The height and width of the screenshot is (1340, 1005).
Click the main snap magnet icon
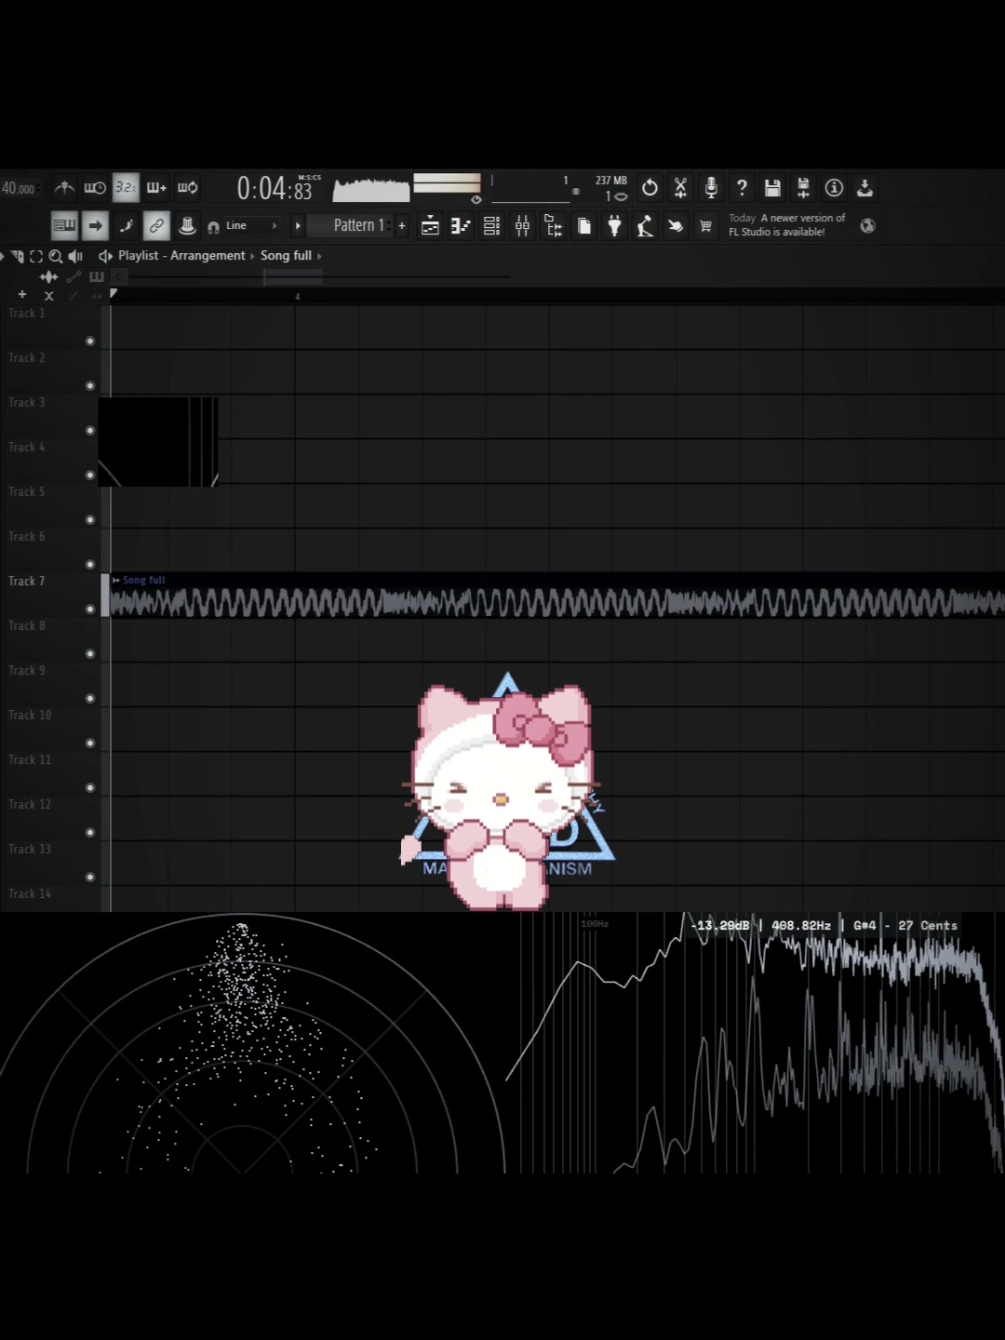click(x=213, y=227)
